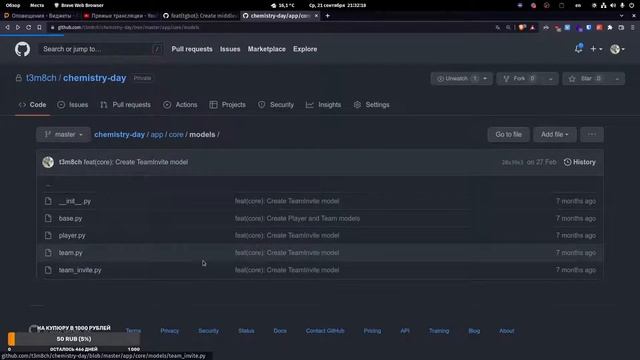Image resolution: width=640 pixels, height=360 pixels.
Task: Switch to the Actions tab
Action: coord(180,105)
